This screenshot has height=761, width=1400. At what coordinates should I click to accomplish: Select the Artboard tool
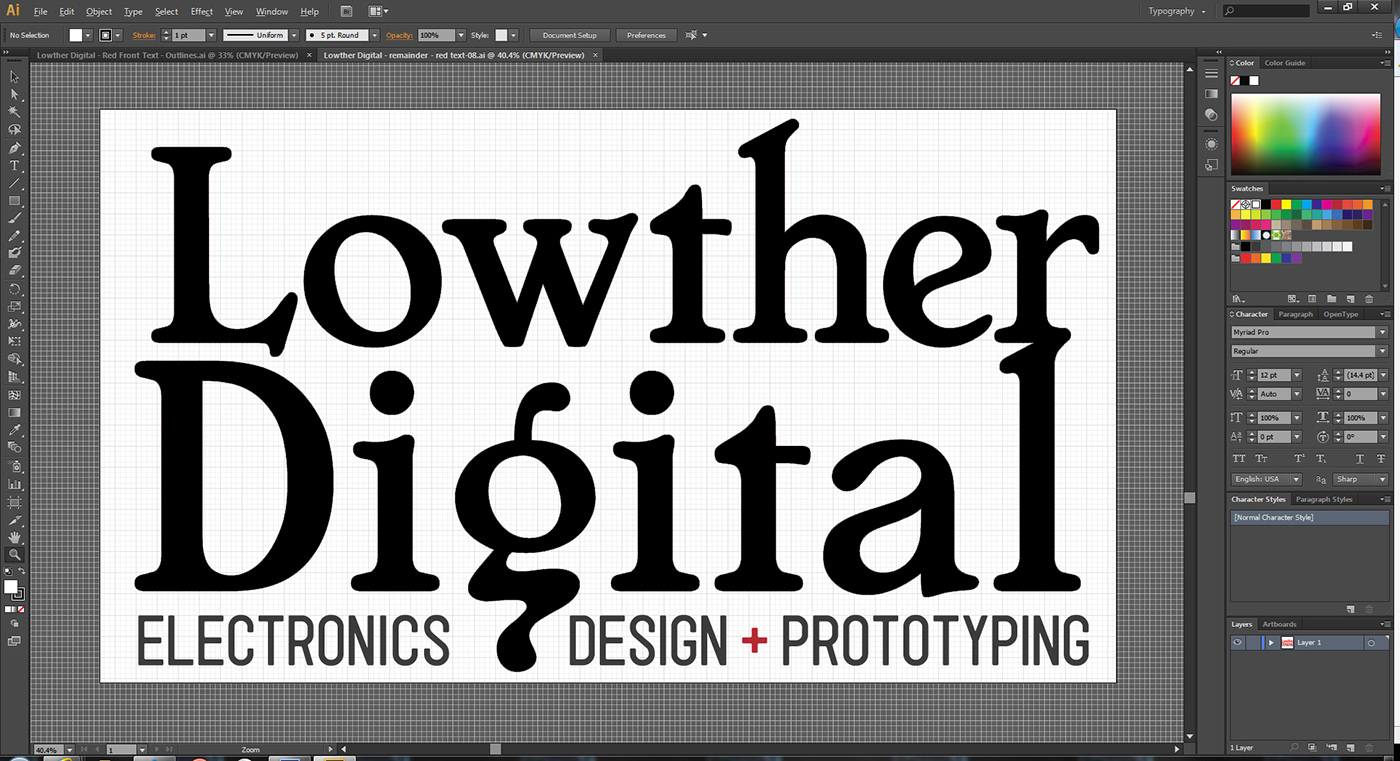point(14,502)
